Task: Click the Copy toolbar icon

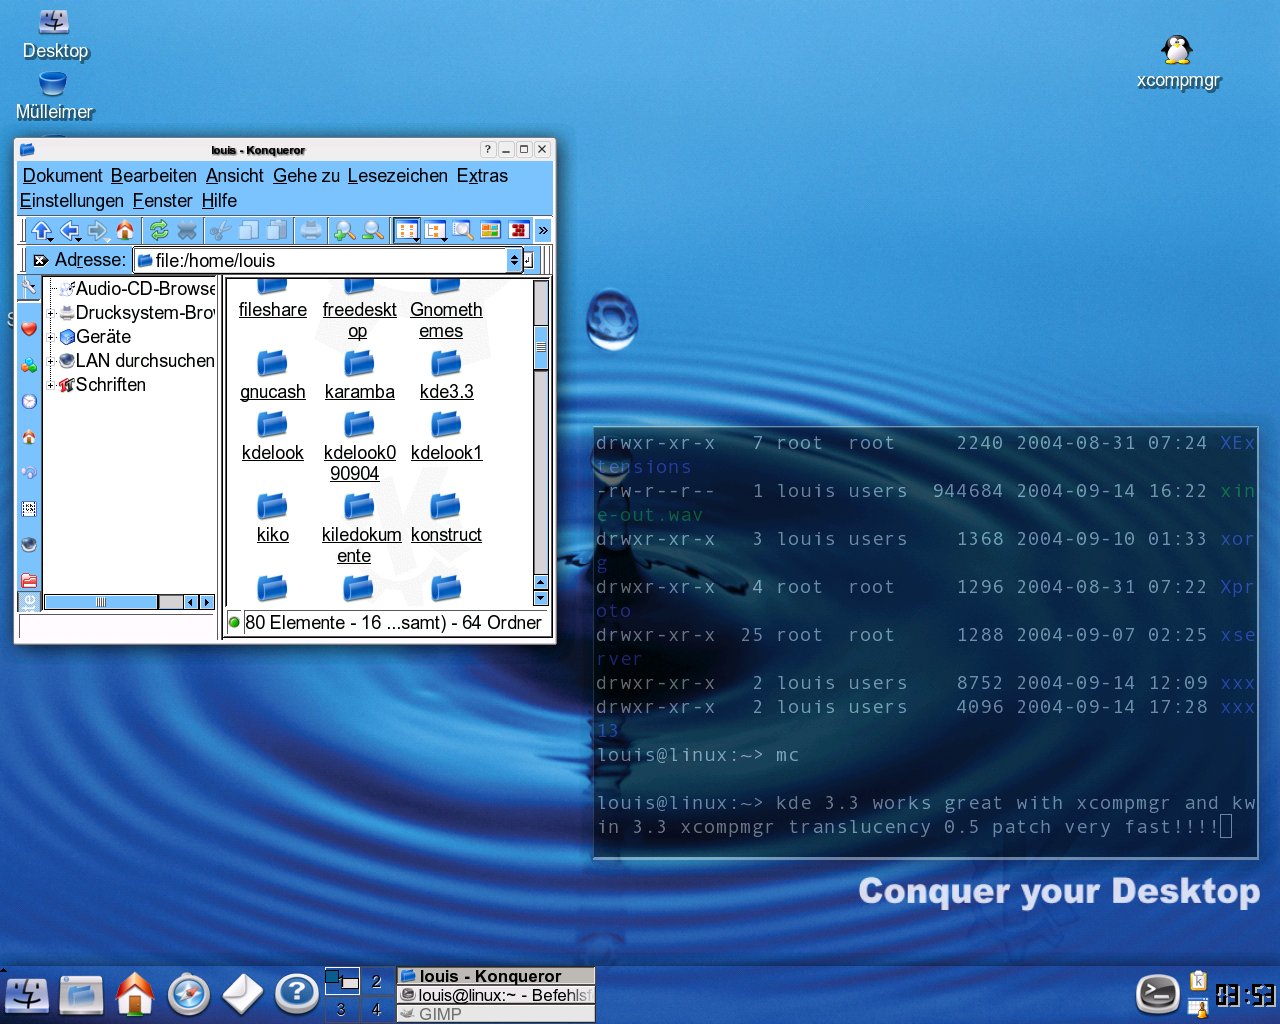Action: 248,231
